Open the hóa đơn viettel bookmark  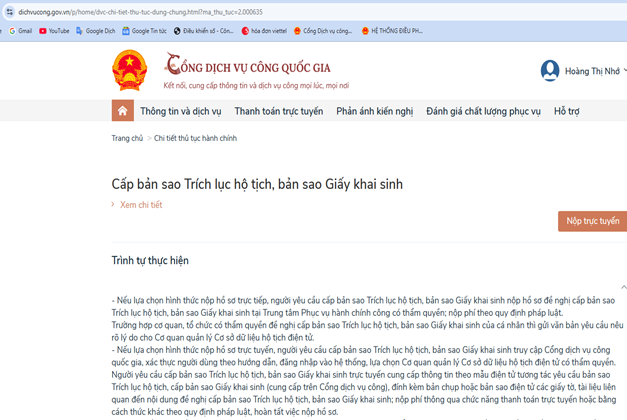(264, 31)
